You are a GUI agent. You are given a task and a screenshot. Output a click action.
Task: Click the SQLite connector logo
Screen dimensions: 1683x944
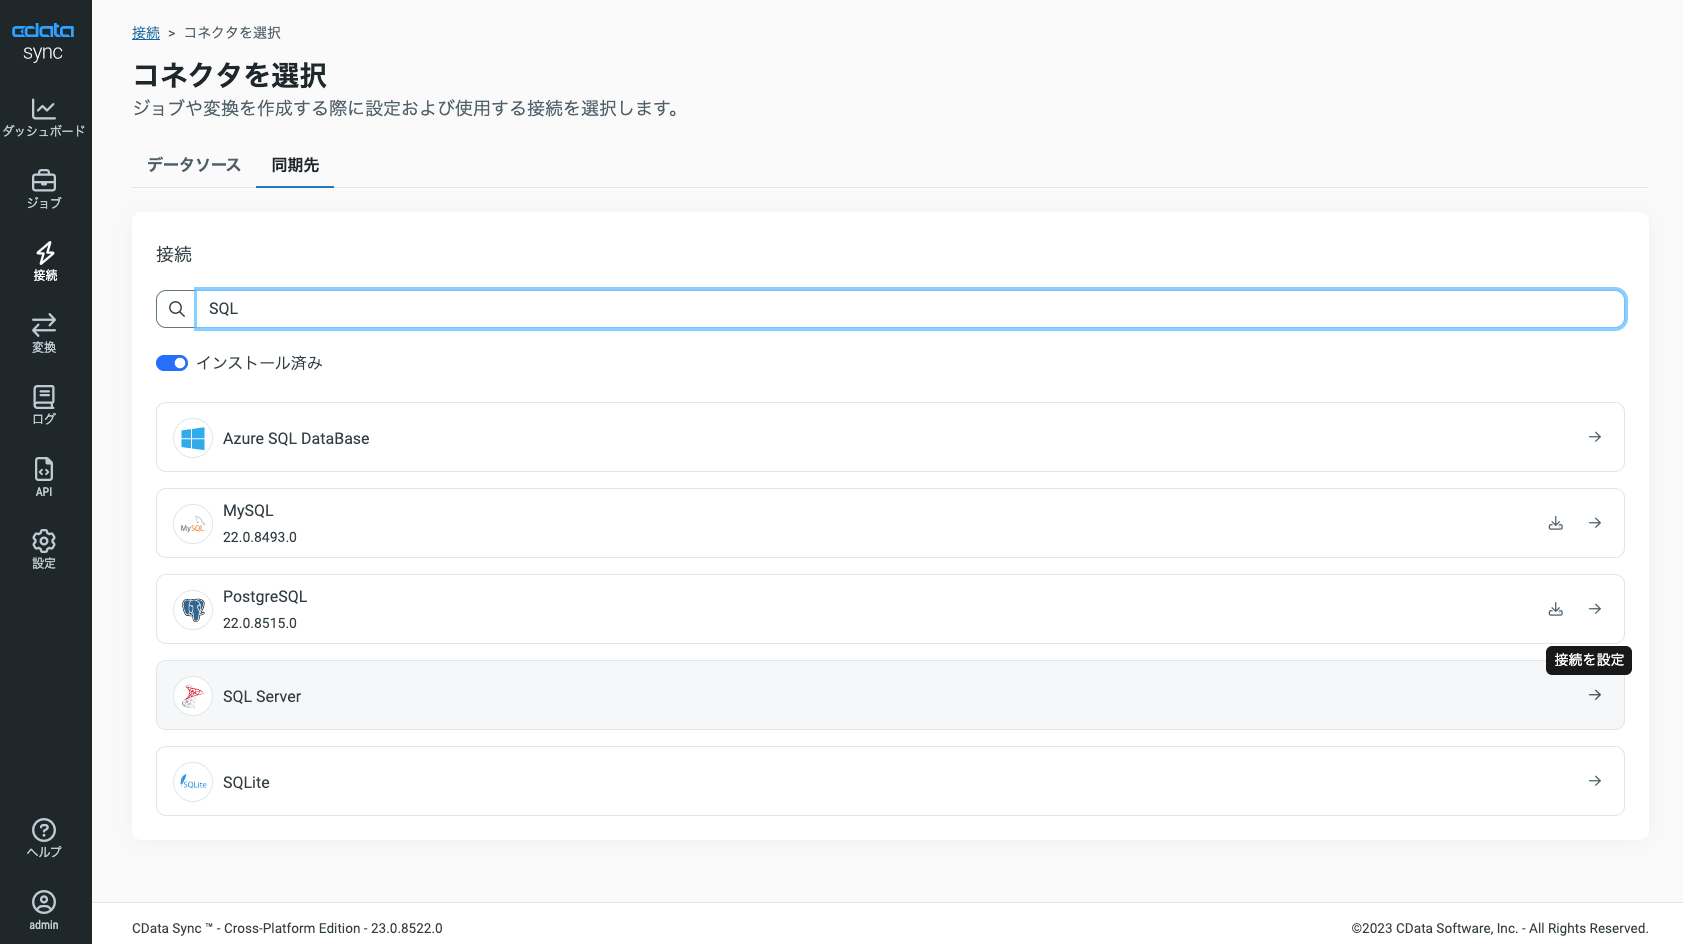[x=193, y=782]
